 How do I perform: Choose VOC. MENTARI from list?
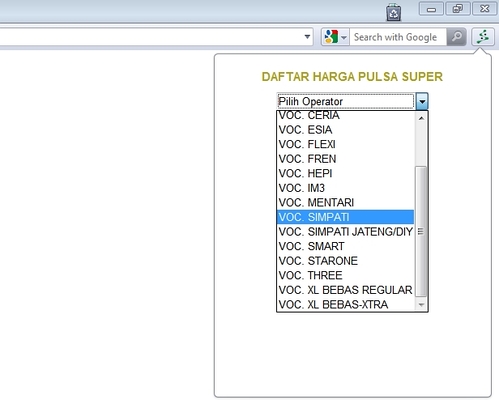(345, 203)
